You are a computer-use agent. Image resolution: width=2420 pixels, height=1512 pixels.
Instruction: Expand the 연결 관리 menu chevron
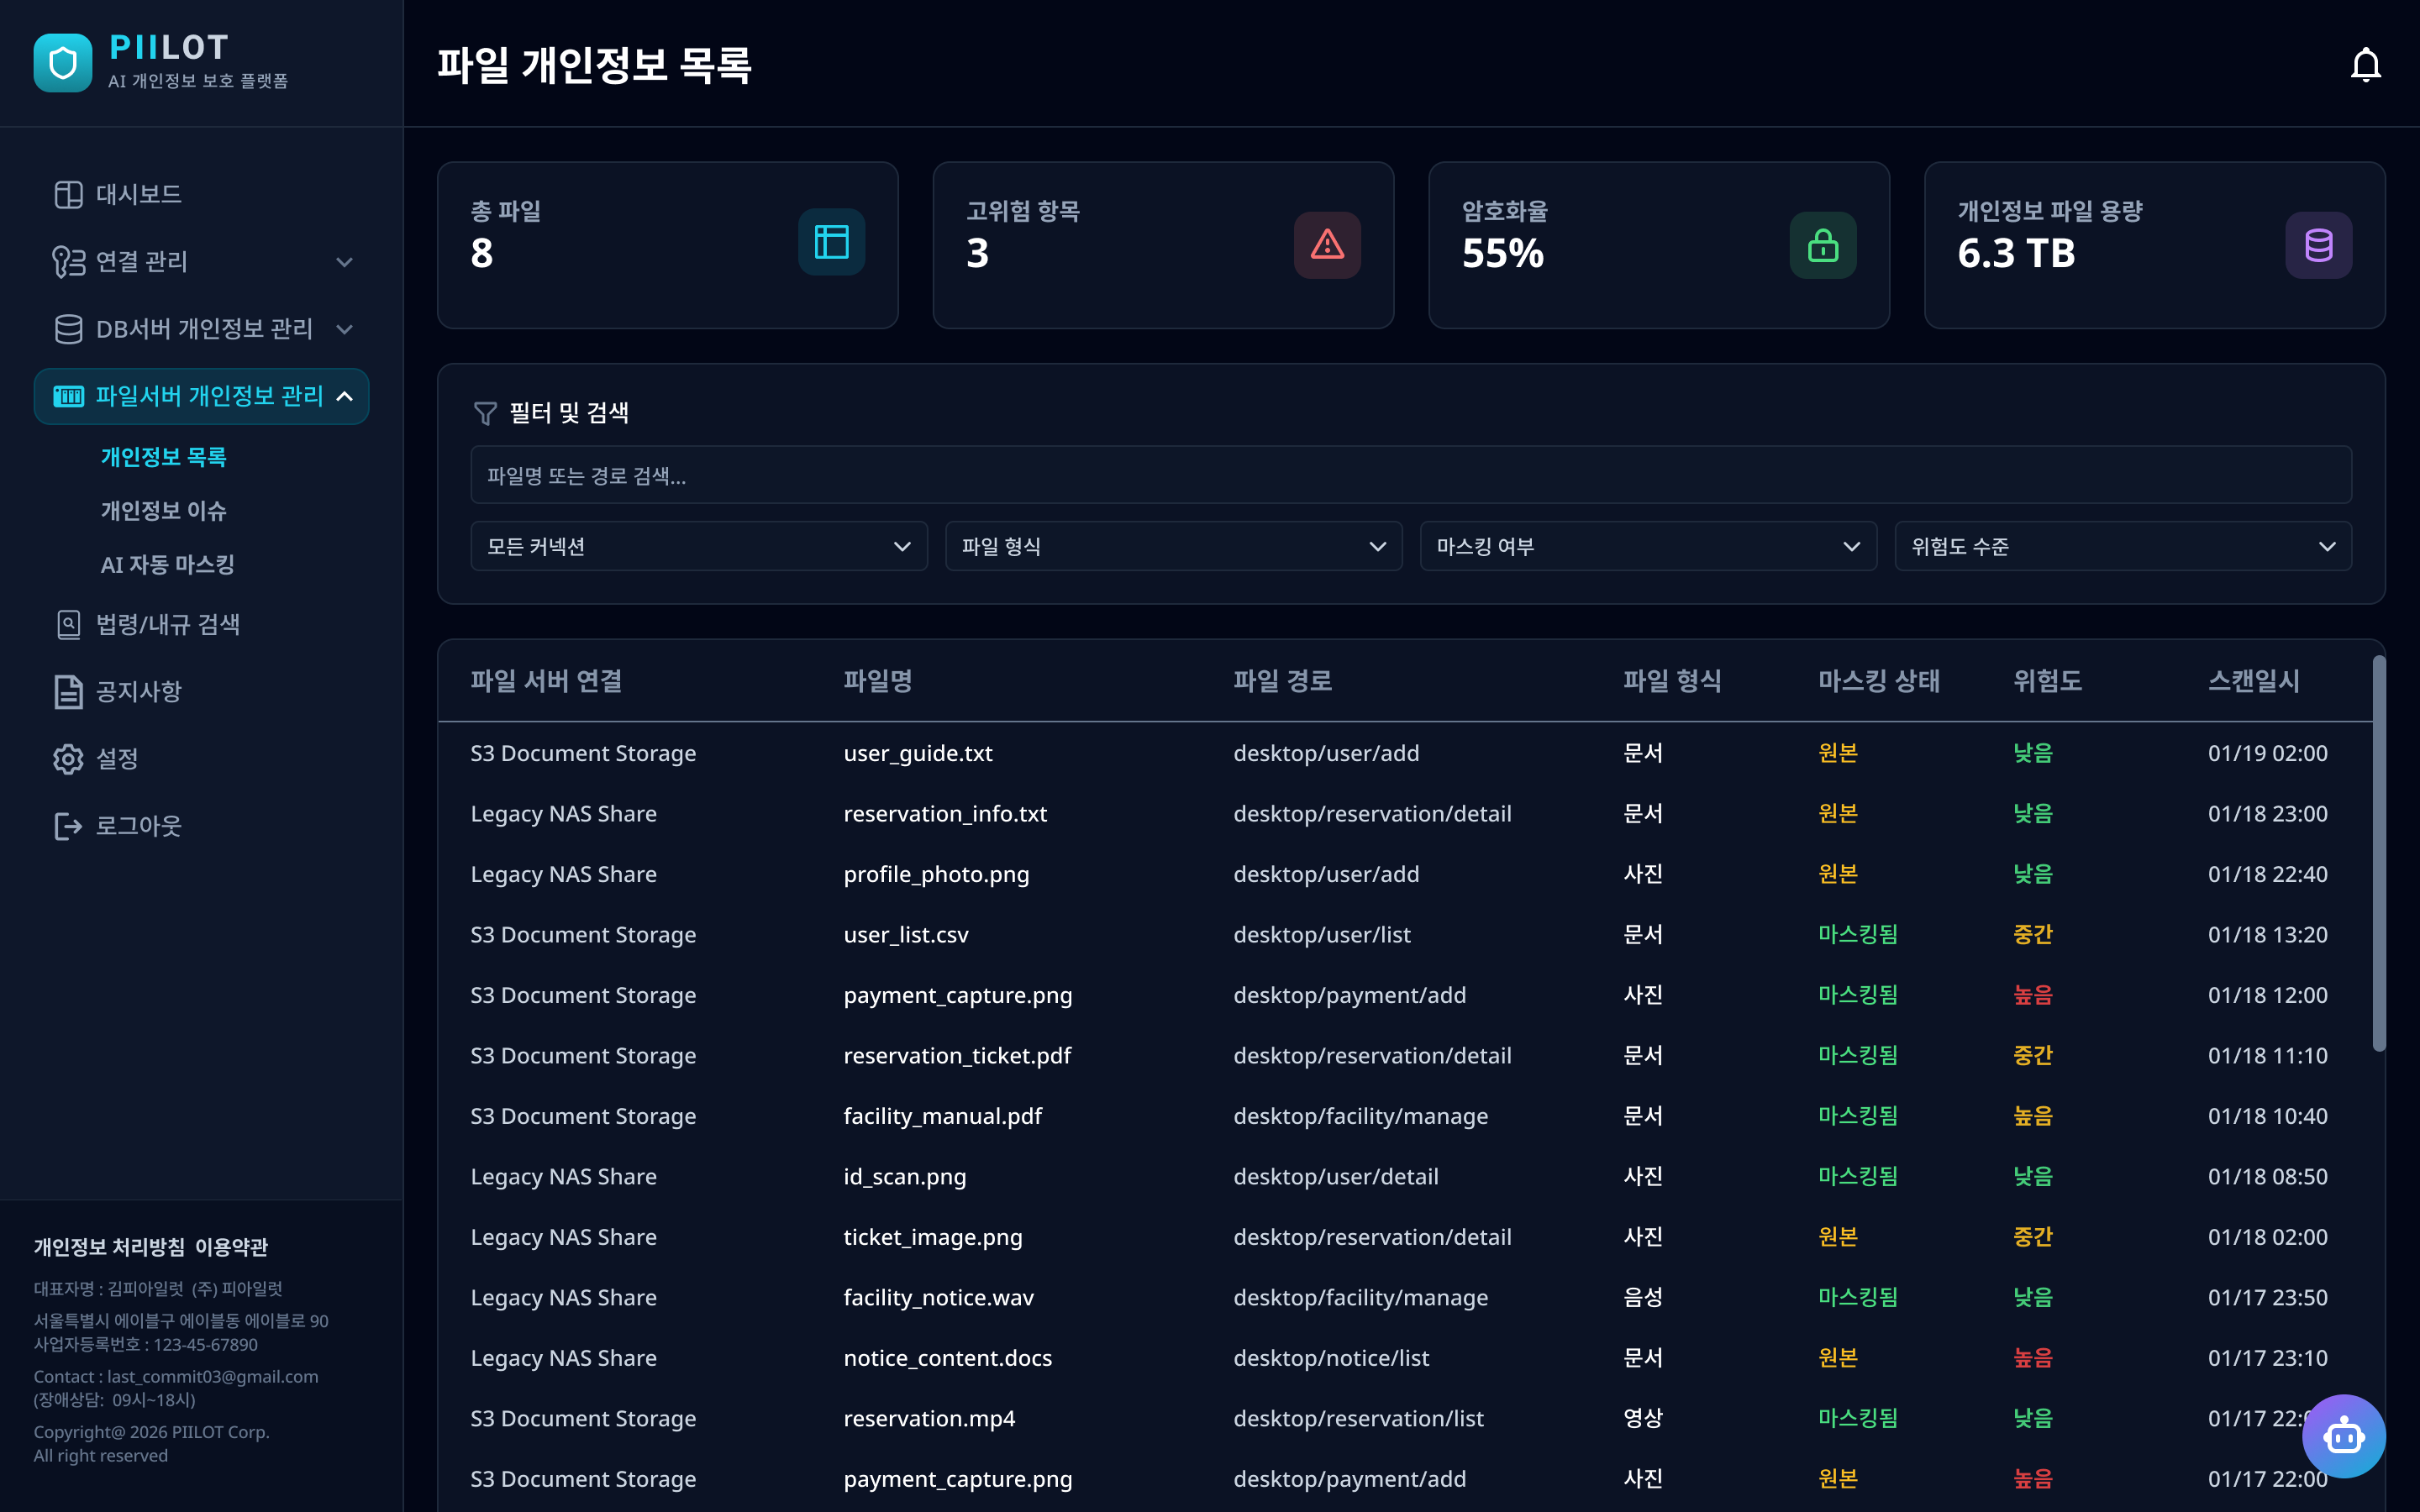pos(344,262)
